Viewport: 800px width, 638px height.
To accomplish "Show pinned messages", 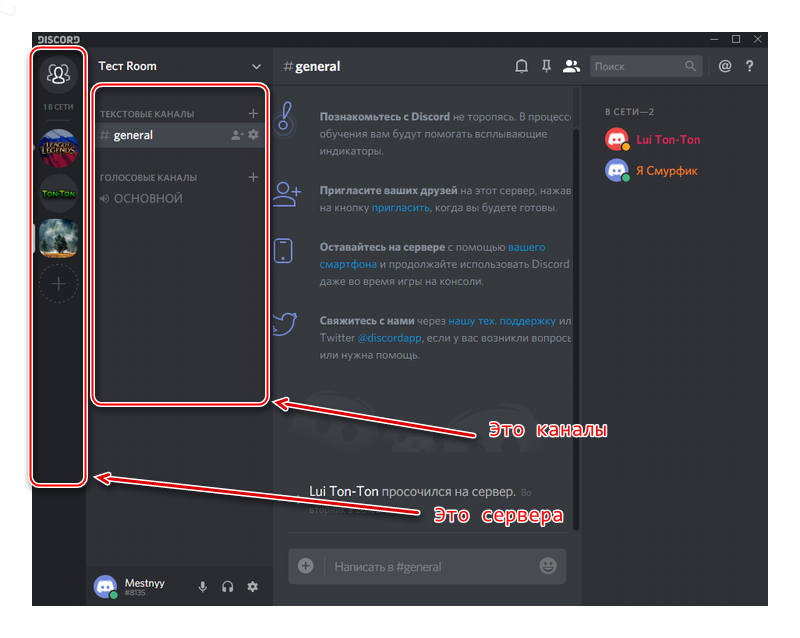I will pos(546,66).
